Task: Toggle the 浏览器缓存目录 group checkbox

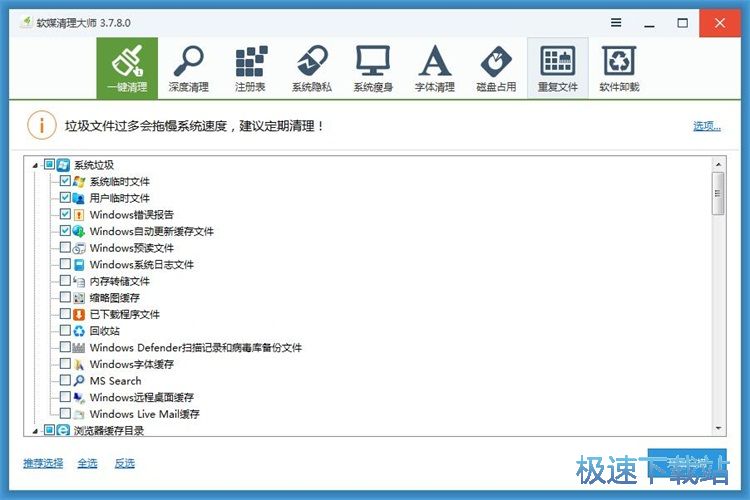Action: pos(49,430)
